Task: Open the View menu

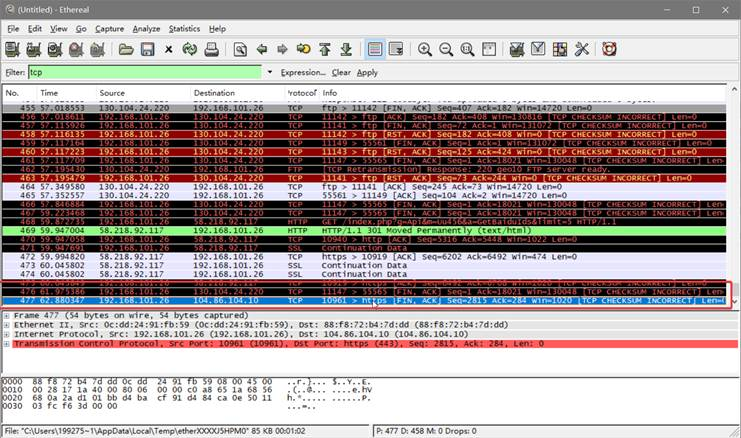Action: click(x=59, y=29)
